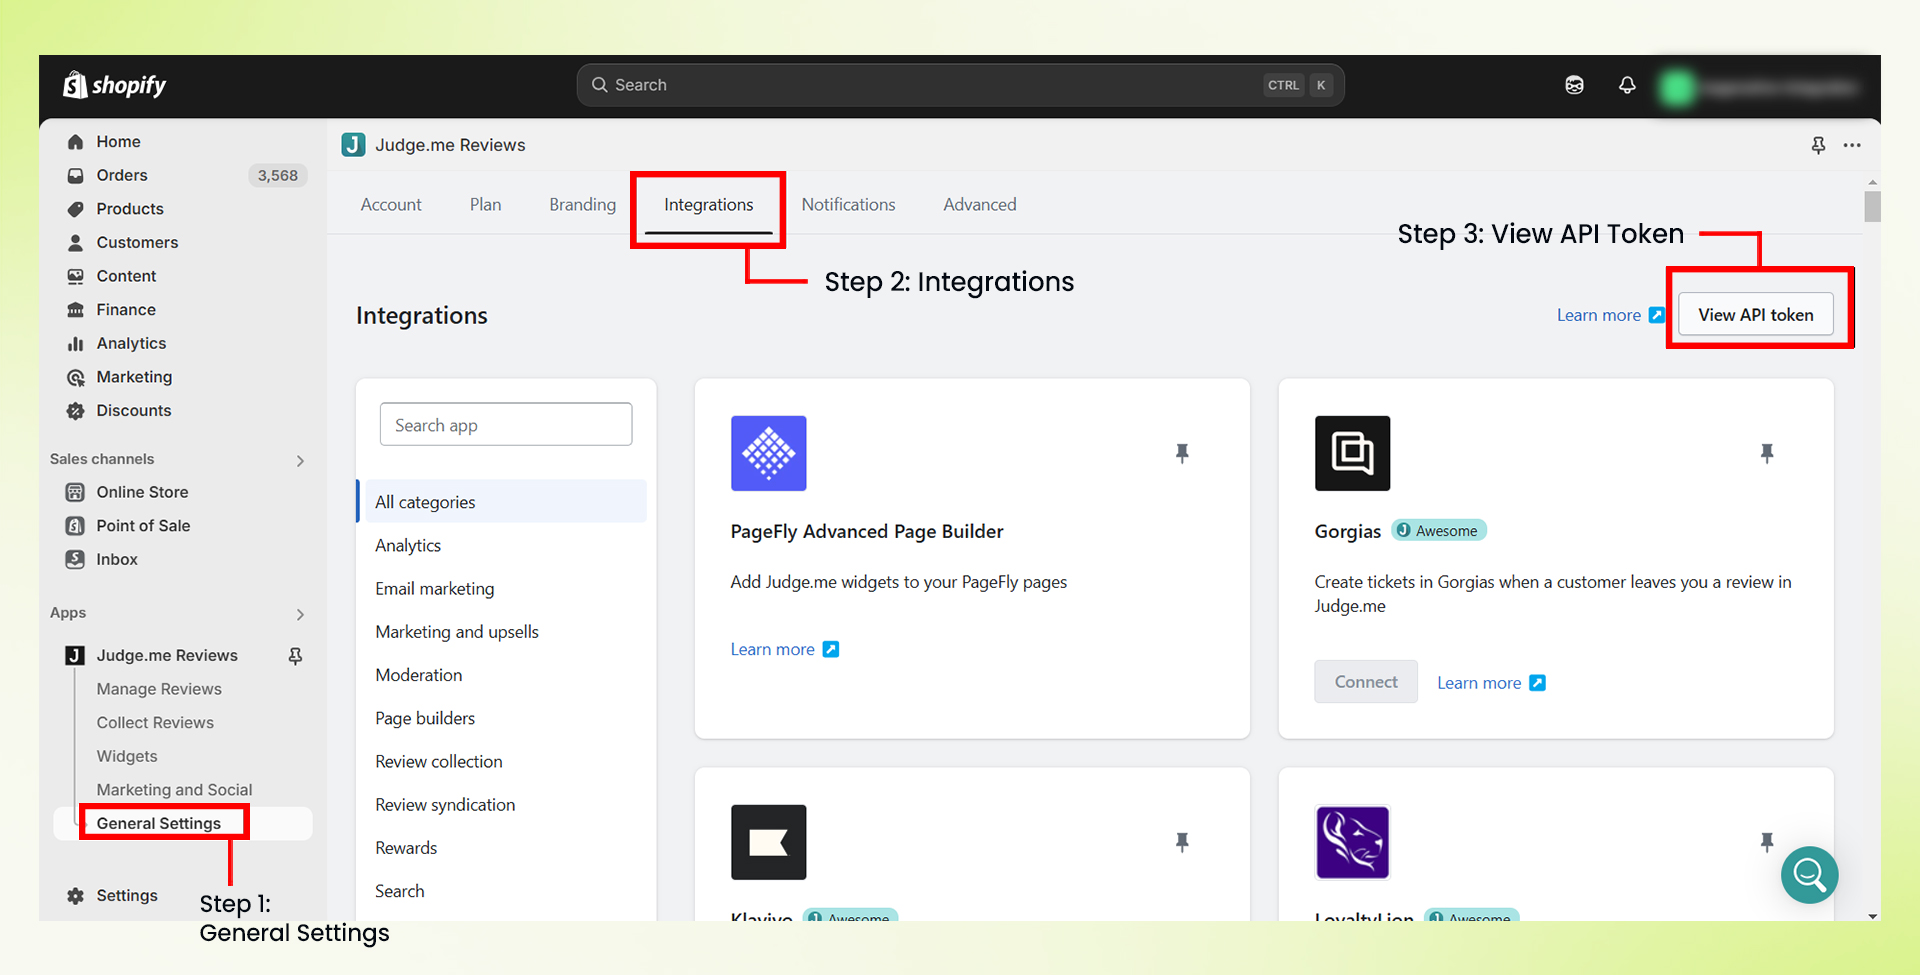Click the Shopify logo
The height and width of the screenshot is (975, 1920).
pyautogui.click(x=115, y=85)
